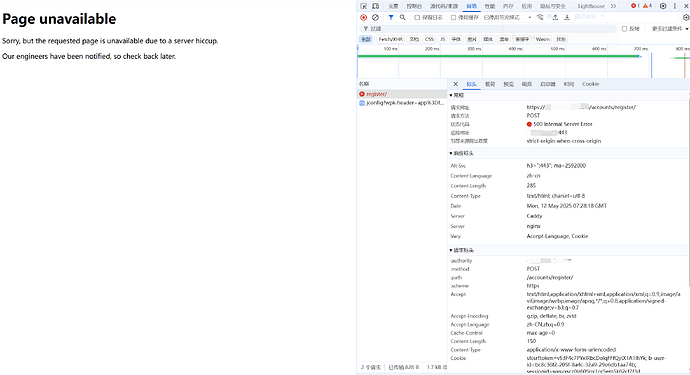Filter requests by Fetch/XHR type
The image size is (690, 375).
click(390, 39)
